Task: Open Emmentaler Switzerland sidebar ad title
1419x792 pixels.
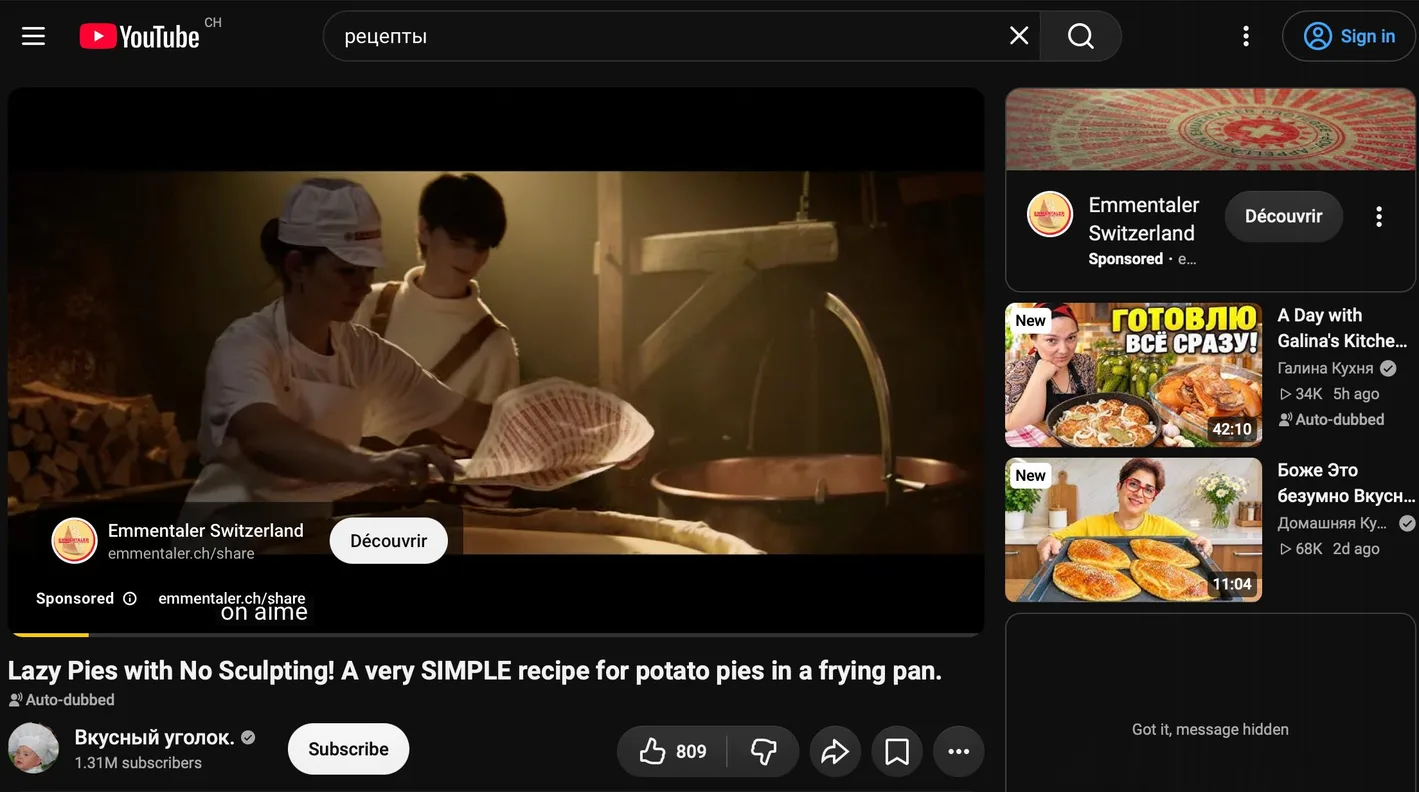Action: pos(1143,219)
